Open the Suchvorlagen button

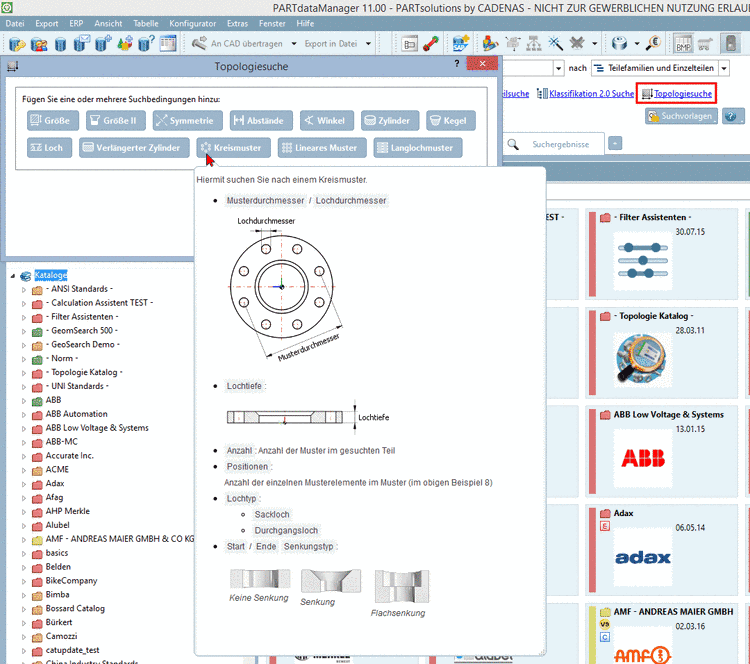(x=681, y=116)
